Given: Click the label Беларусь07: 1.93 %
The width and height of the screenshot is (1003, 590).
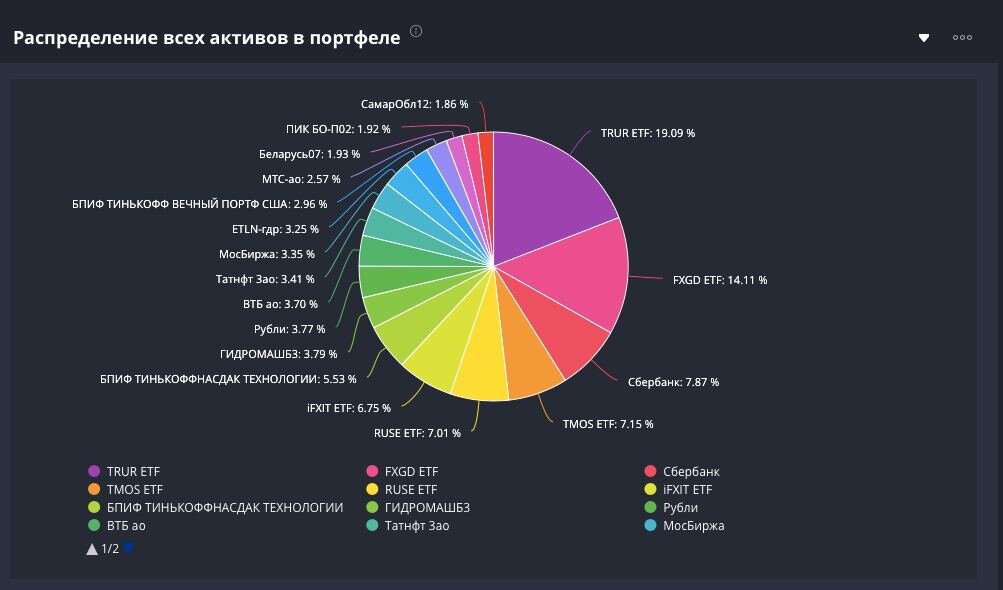Looking at the screenshot, I should pyautogui.click(x=310, y=154).
